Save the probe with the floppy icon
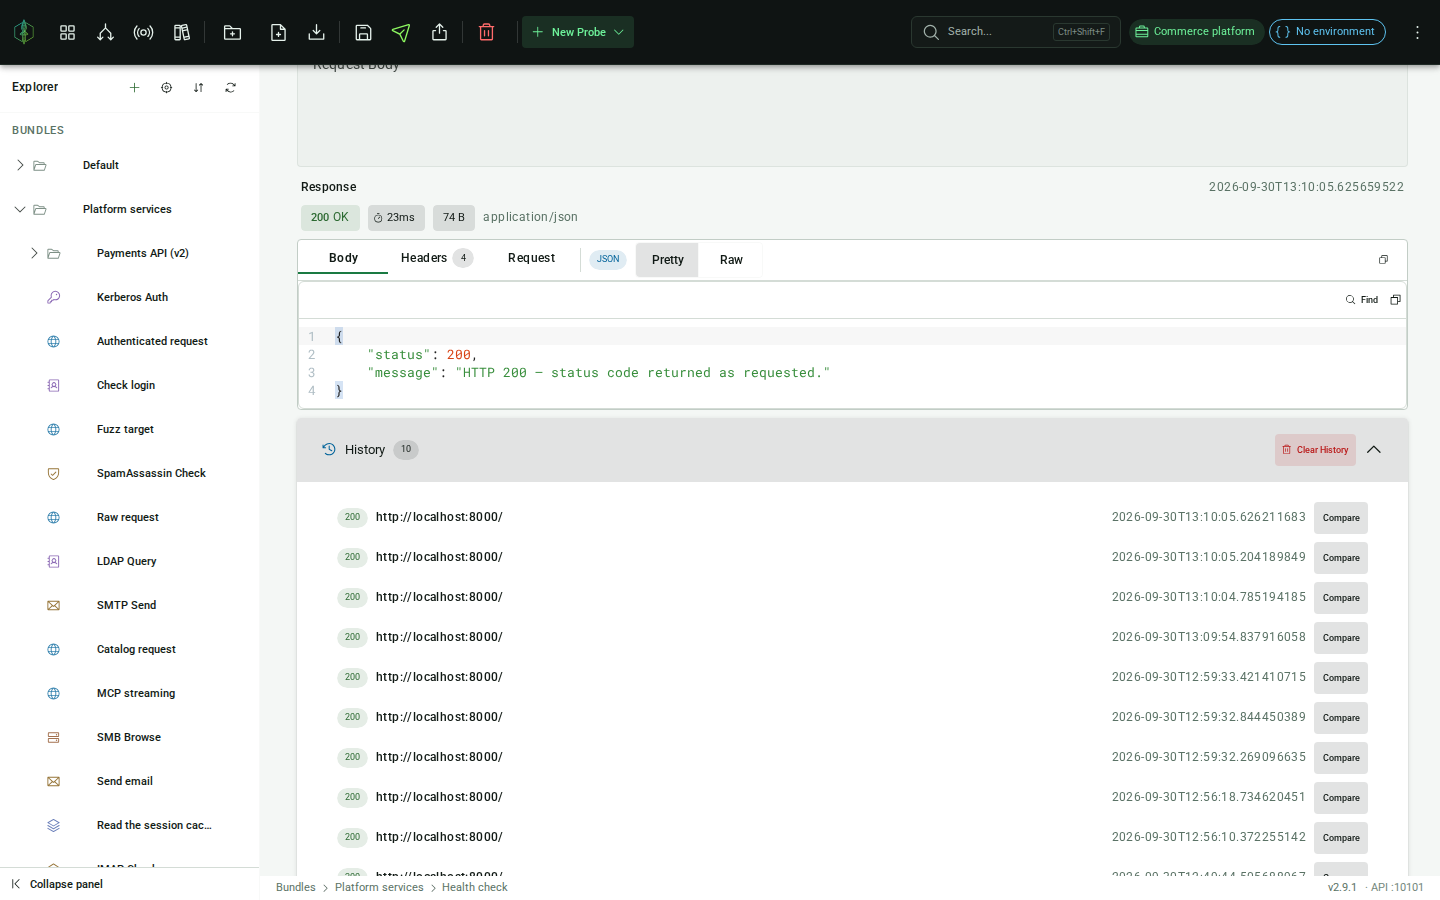The width and height of the screenshot is (1440, 900). coord(363,32)
